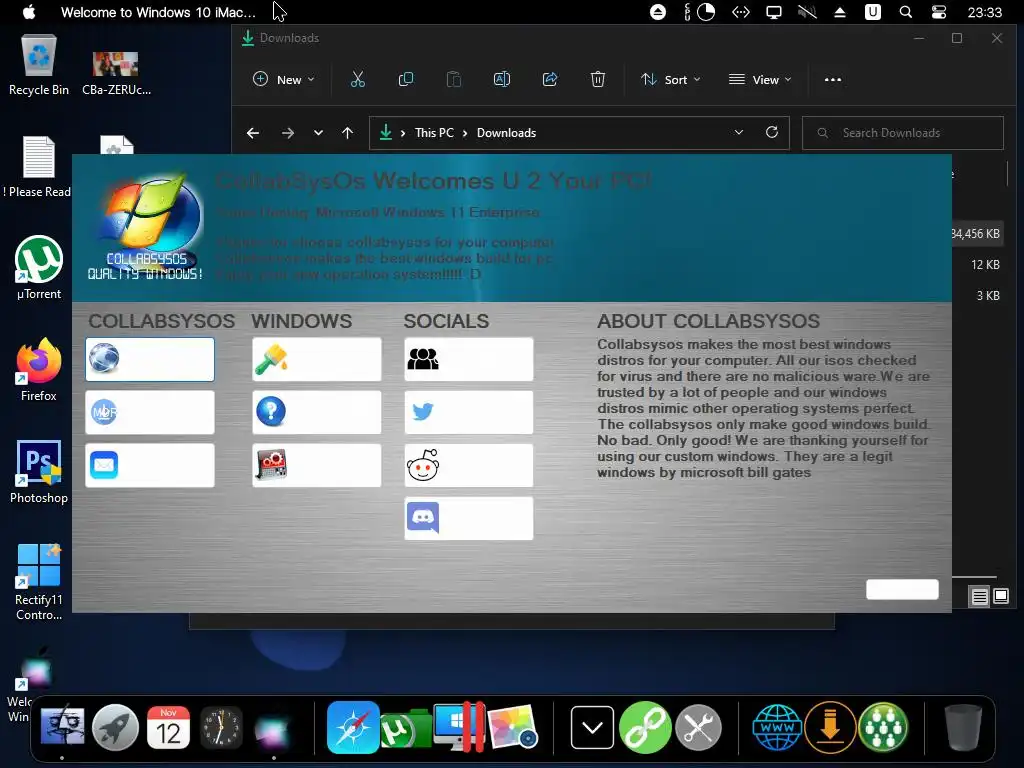Open the globe website button under COLLABSYSOS

click(150, 359)
